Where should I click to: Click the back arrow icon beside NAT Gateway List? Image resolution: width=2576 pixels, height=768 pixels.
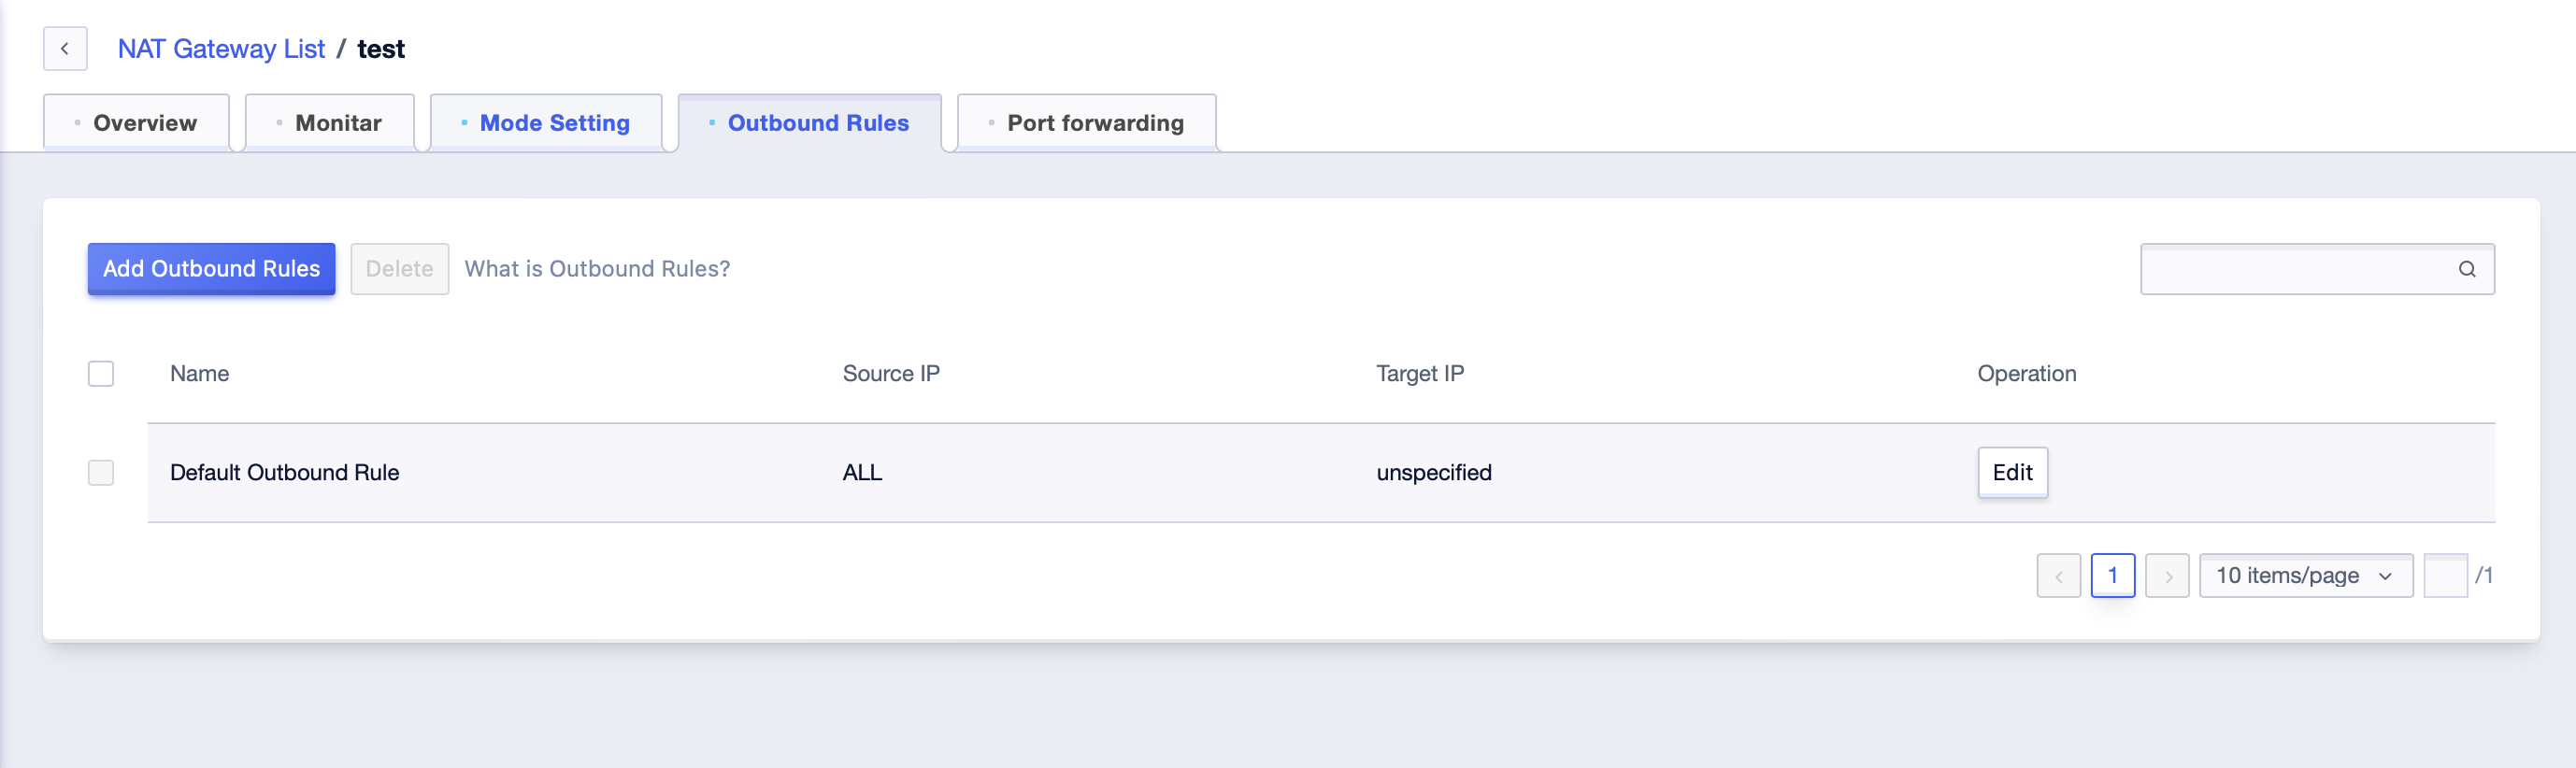click(65, 48)
